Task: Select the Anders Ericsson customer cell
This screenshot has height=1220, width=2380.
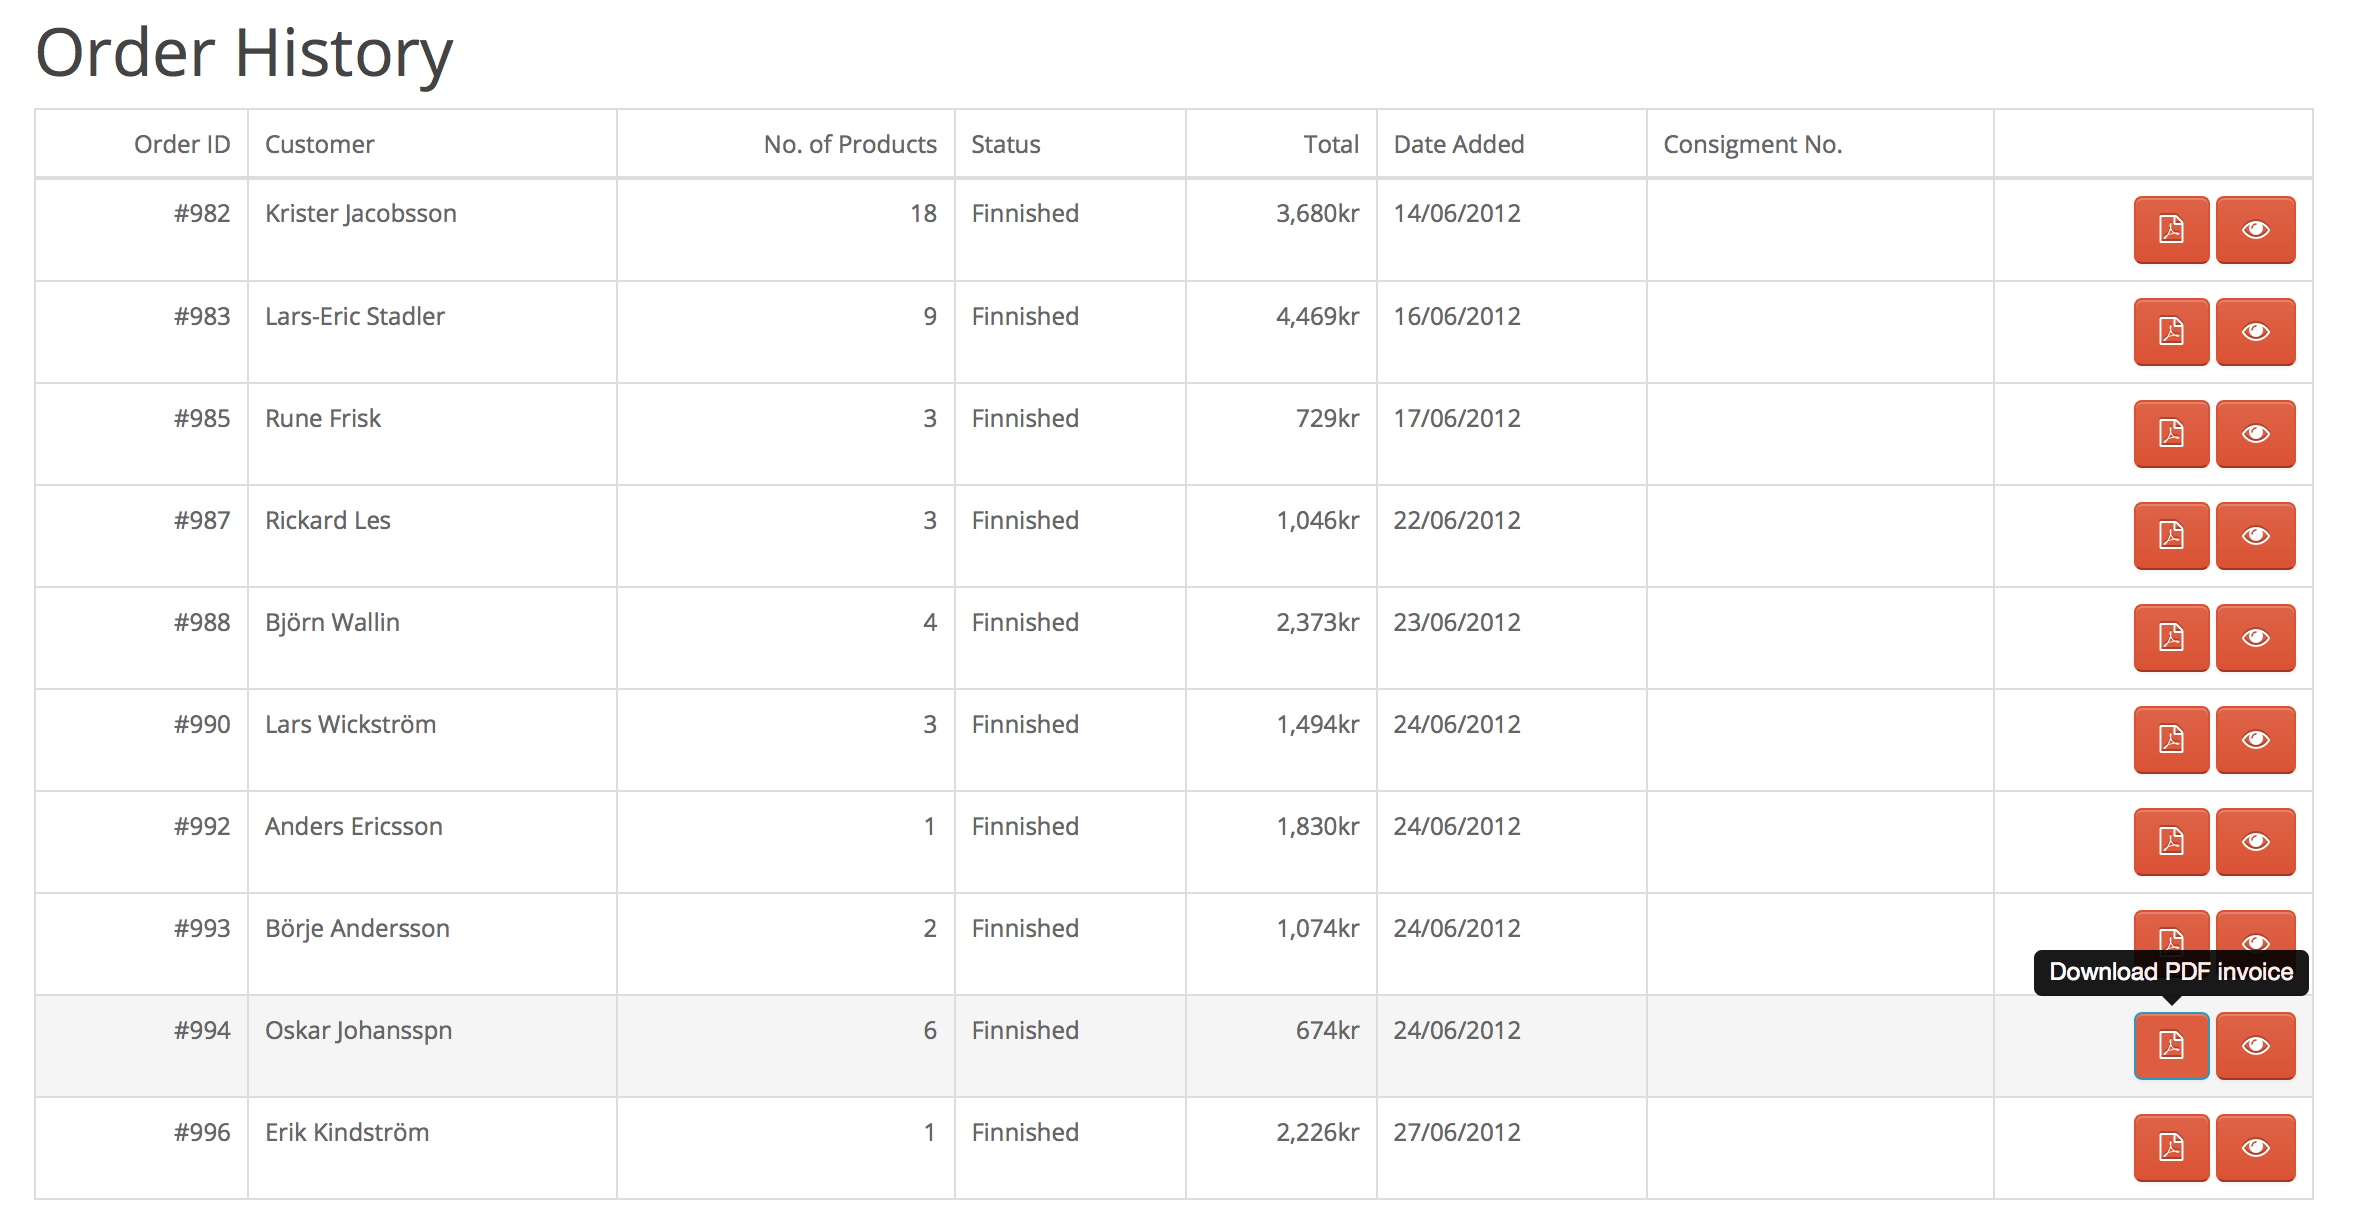Action: (432, 842)
